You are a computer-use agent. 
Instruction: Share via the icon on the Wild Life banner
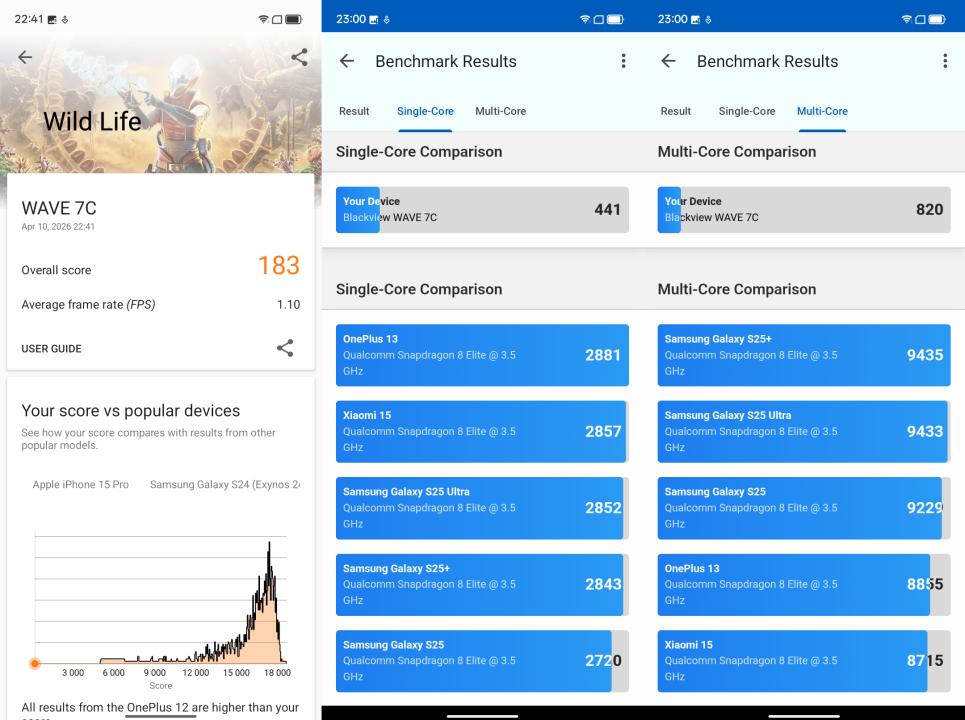pos(299,57)
